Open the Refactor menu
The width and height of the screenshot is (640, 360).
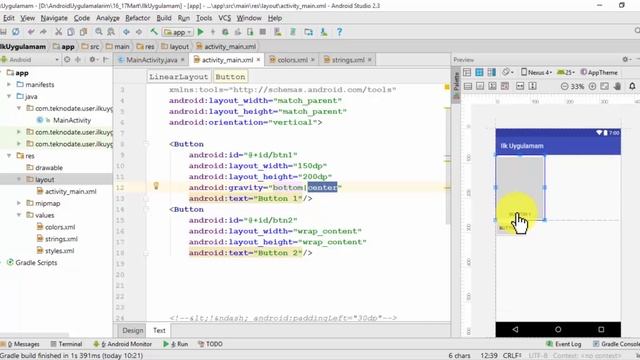tap(138, 18)
